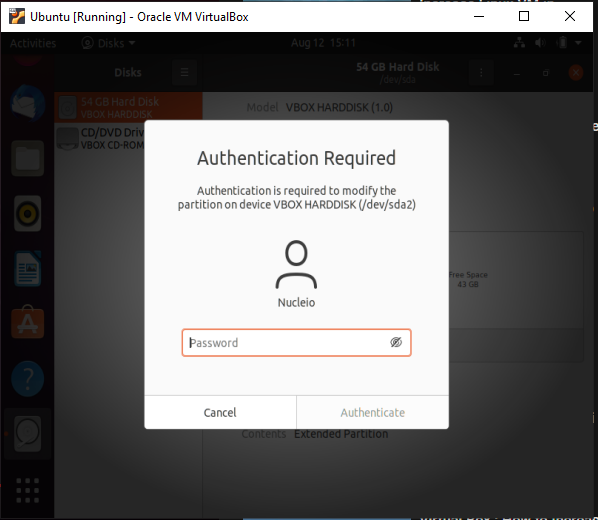Open the Files dock icon
The height and width of the screenshot is (520, 598).
pyautogui.click(x=27, y=158)
